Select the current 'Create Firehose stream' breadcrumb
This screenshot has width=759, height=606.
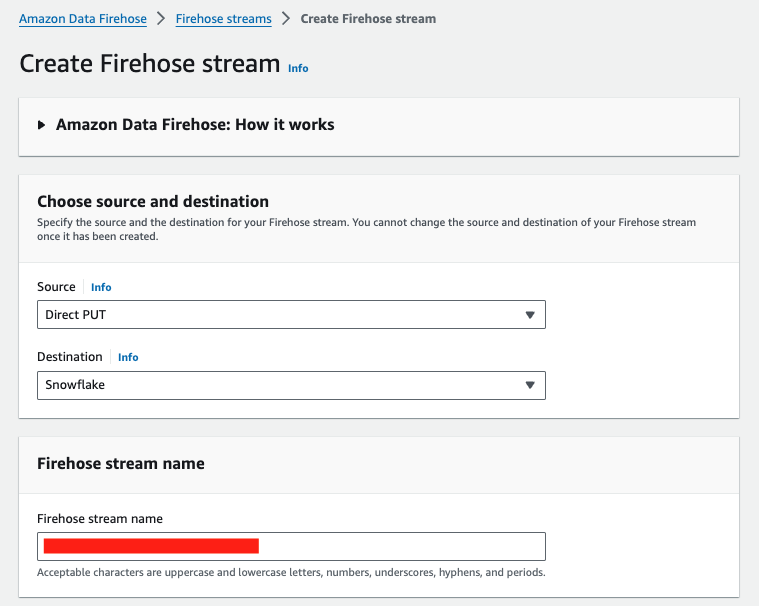click(x=368, y=19)
